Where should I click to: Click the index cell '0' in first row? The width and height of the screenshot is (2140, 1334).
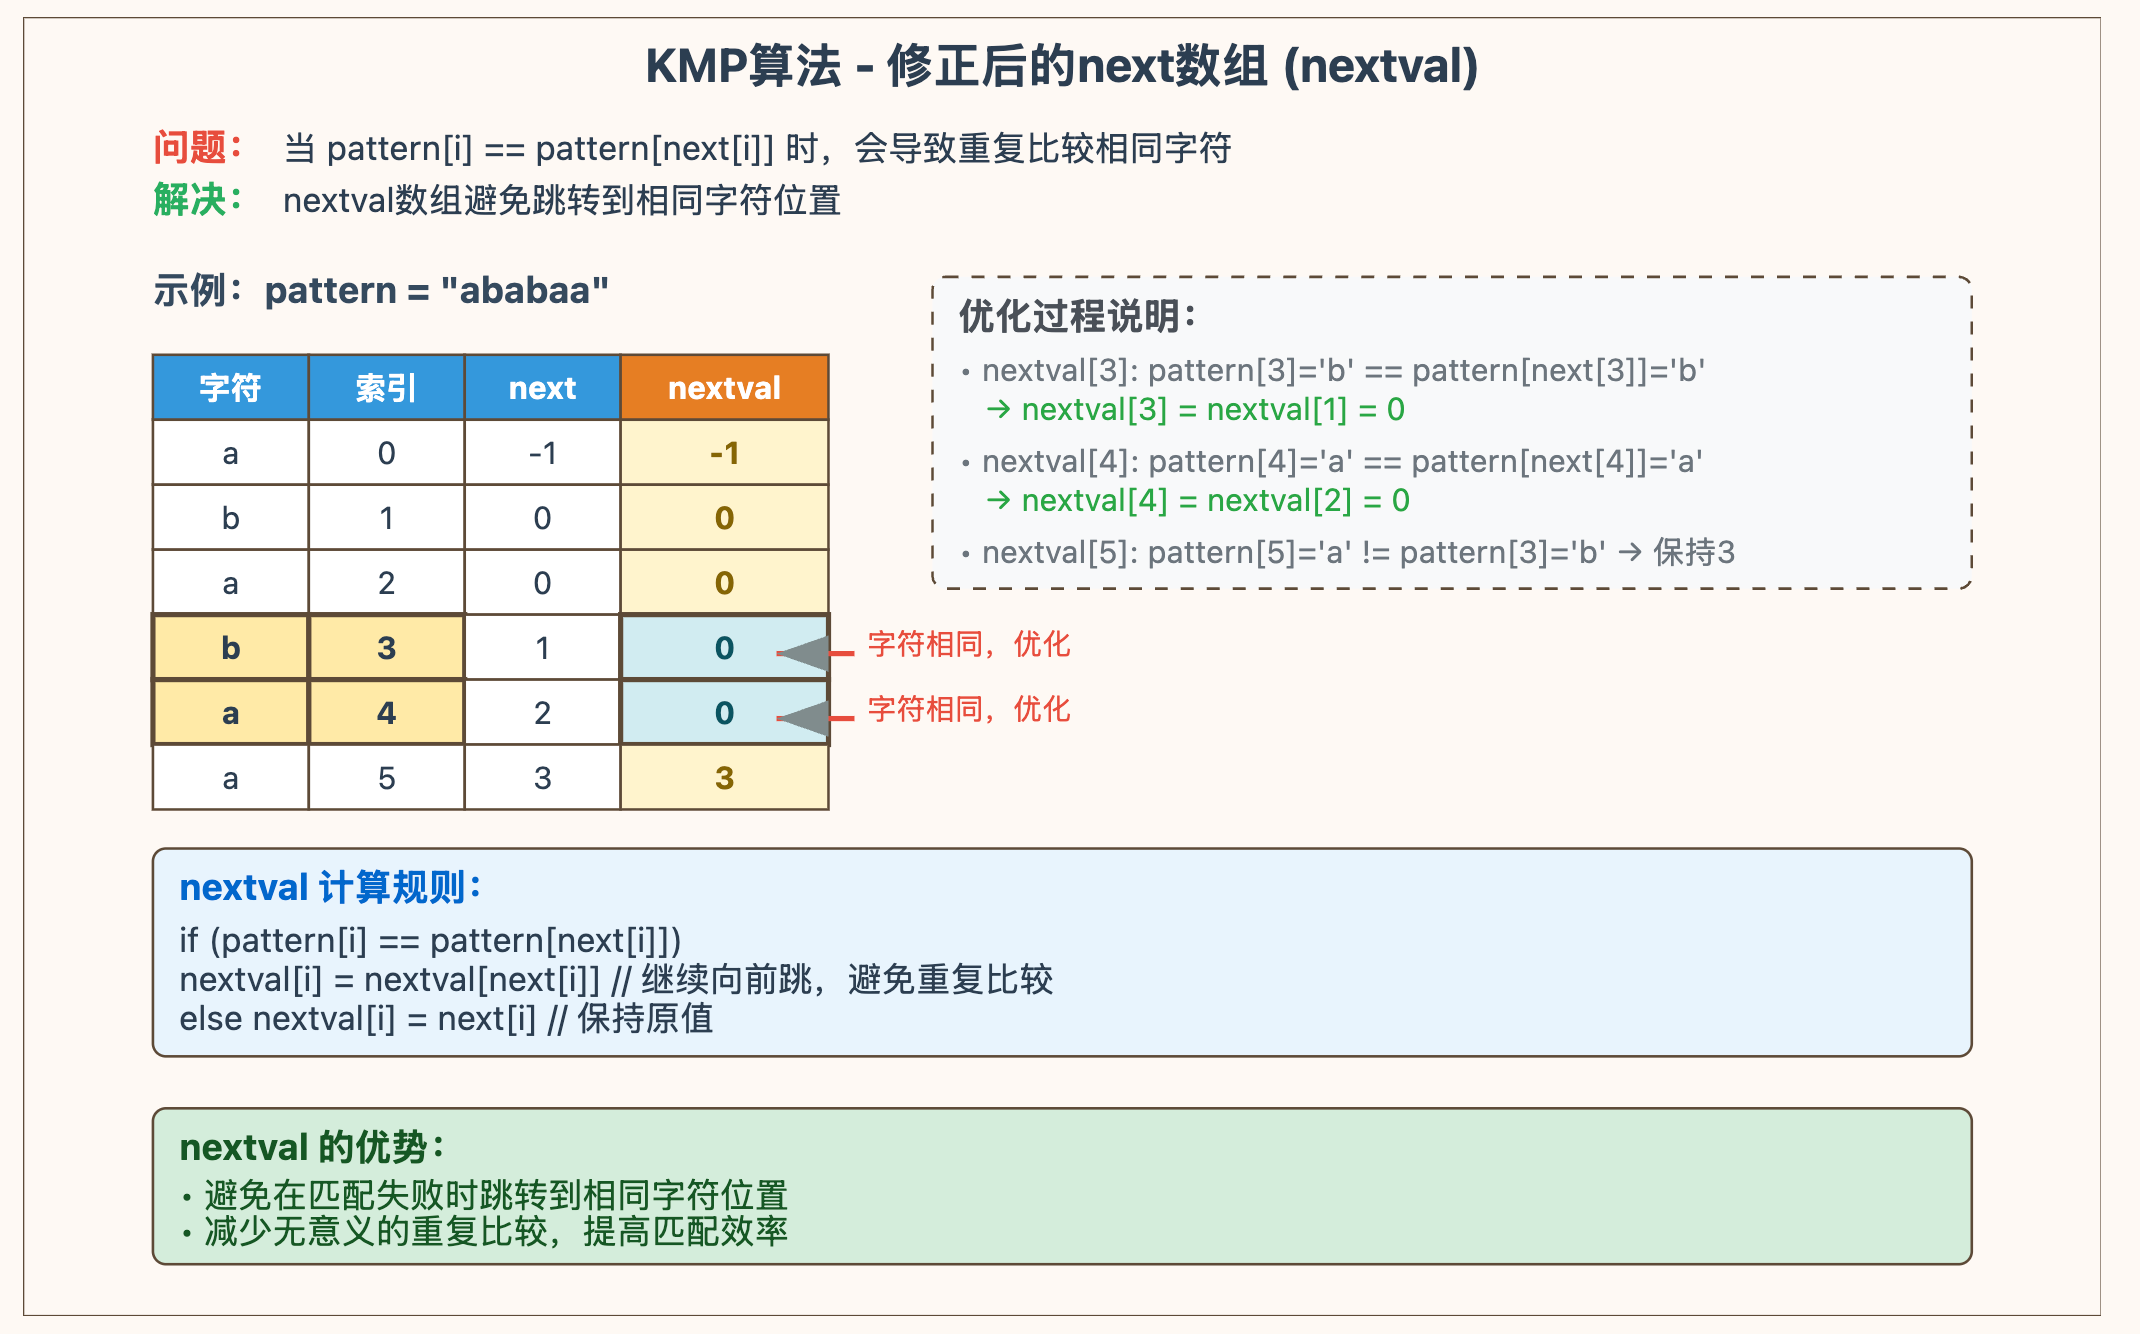(386, 453)
